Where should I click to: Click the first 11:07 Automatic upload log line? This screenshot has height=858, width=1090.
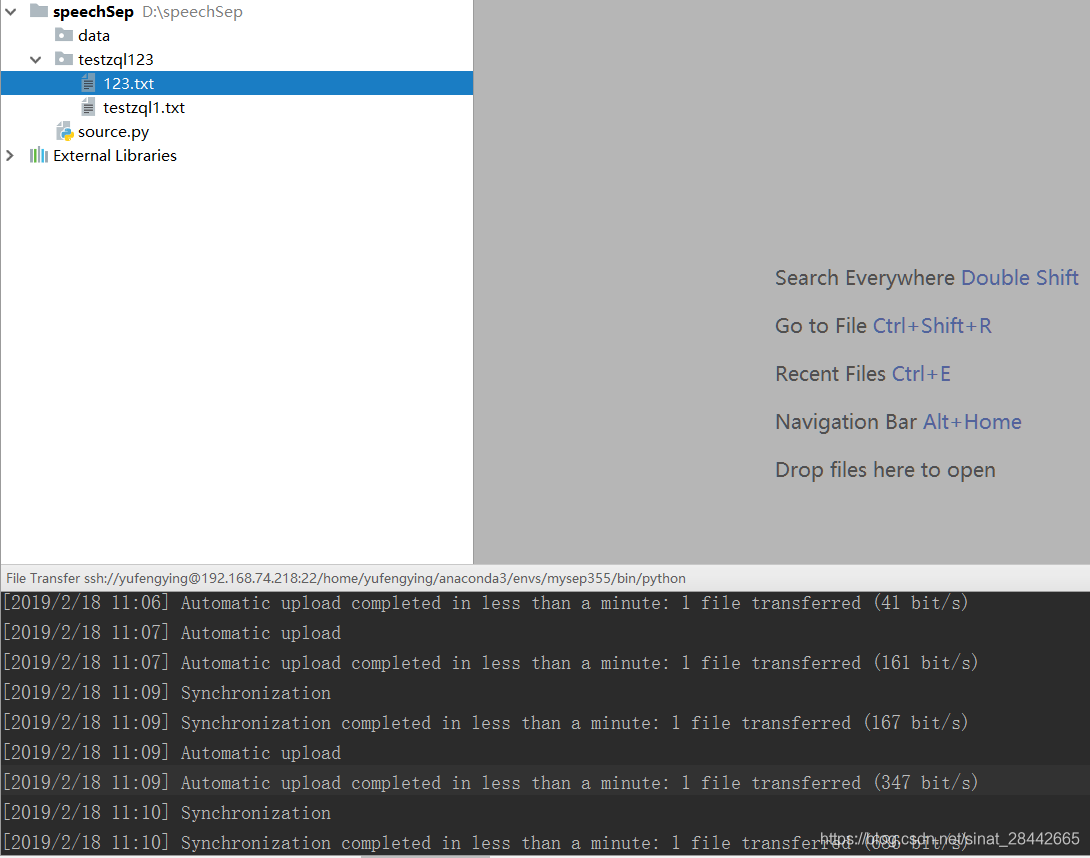coord(172,633)
